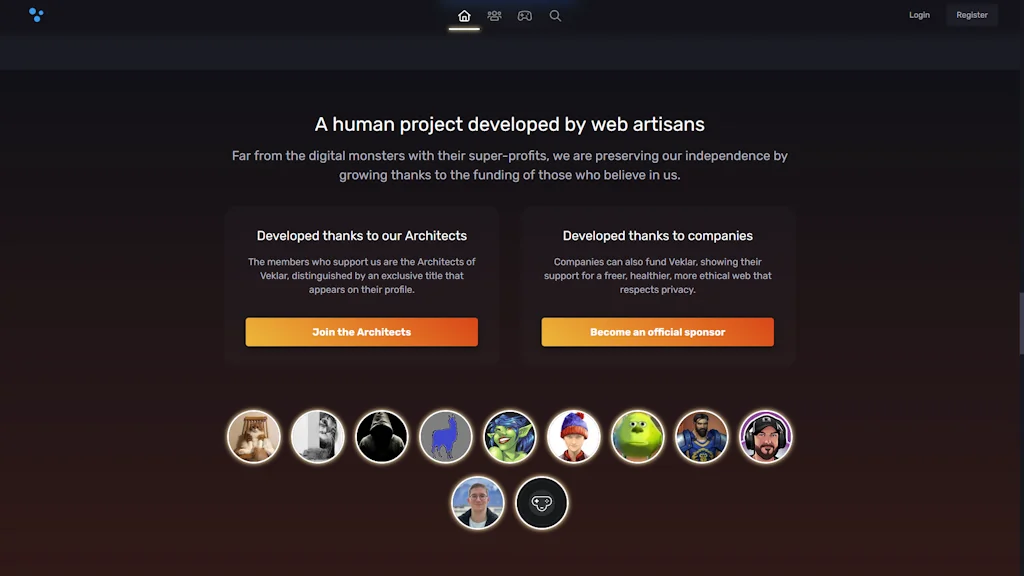This screenshot has width=1024, height=576.
Task: Open the red beanie character avatar
Action: point(573,436)
